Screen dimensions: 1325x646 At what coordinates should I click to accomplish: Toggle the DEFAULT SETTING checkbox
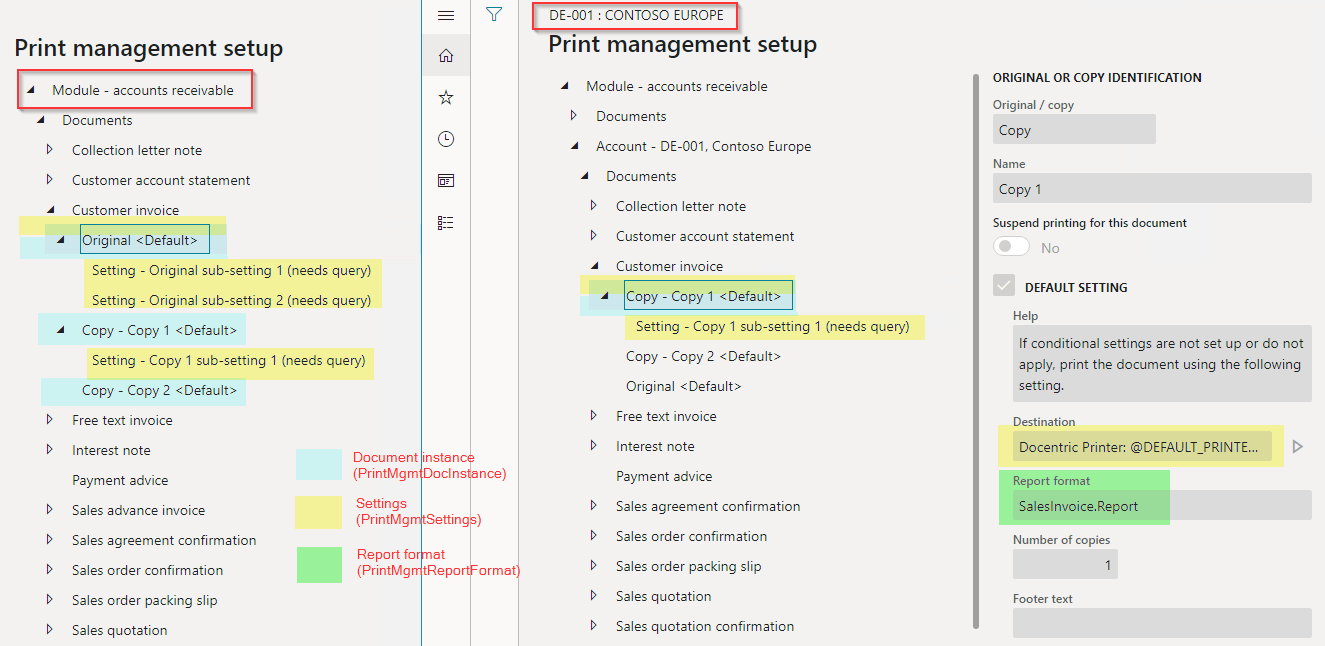pos(1004,286)
